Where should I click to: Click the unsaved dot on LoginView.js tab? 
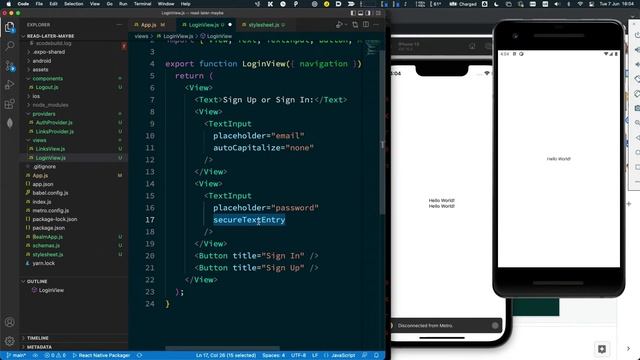pyautogui.click(x=230, y=25)
